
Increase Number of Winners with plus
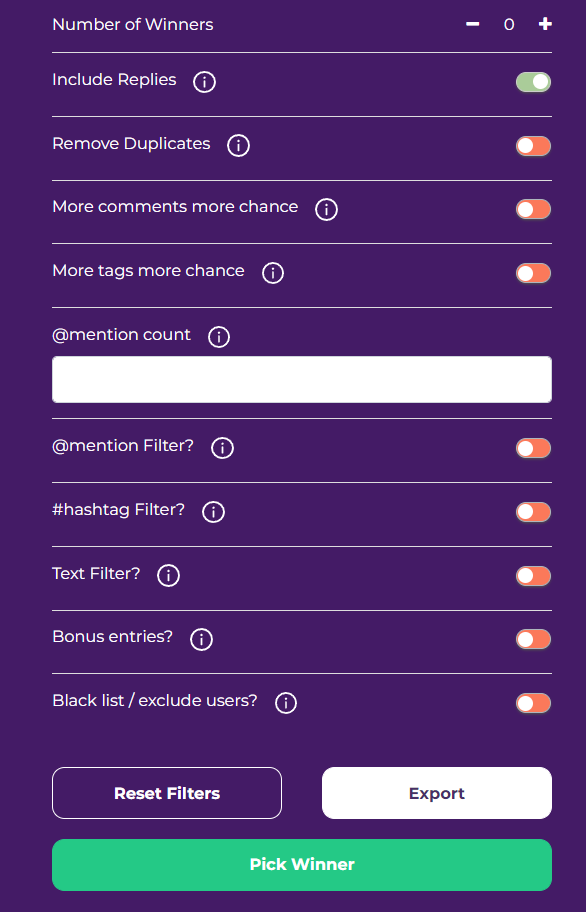[x=545, y=24]
